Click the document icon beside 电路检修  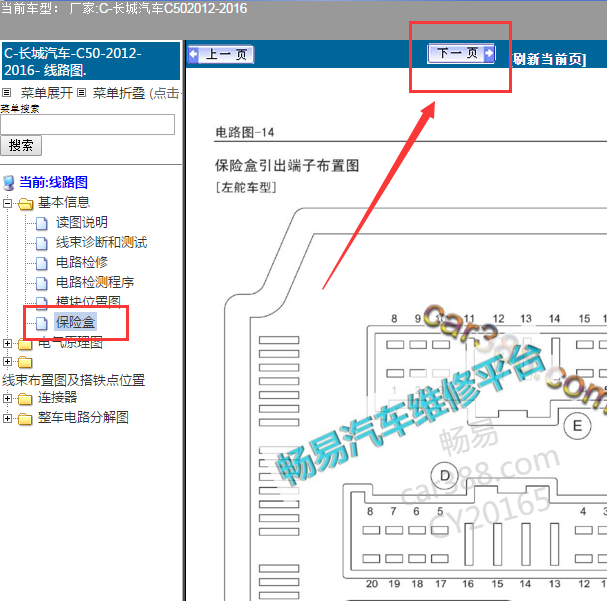coord(42,263)
